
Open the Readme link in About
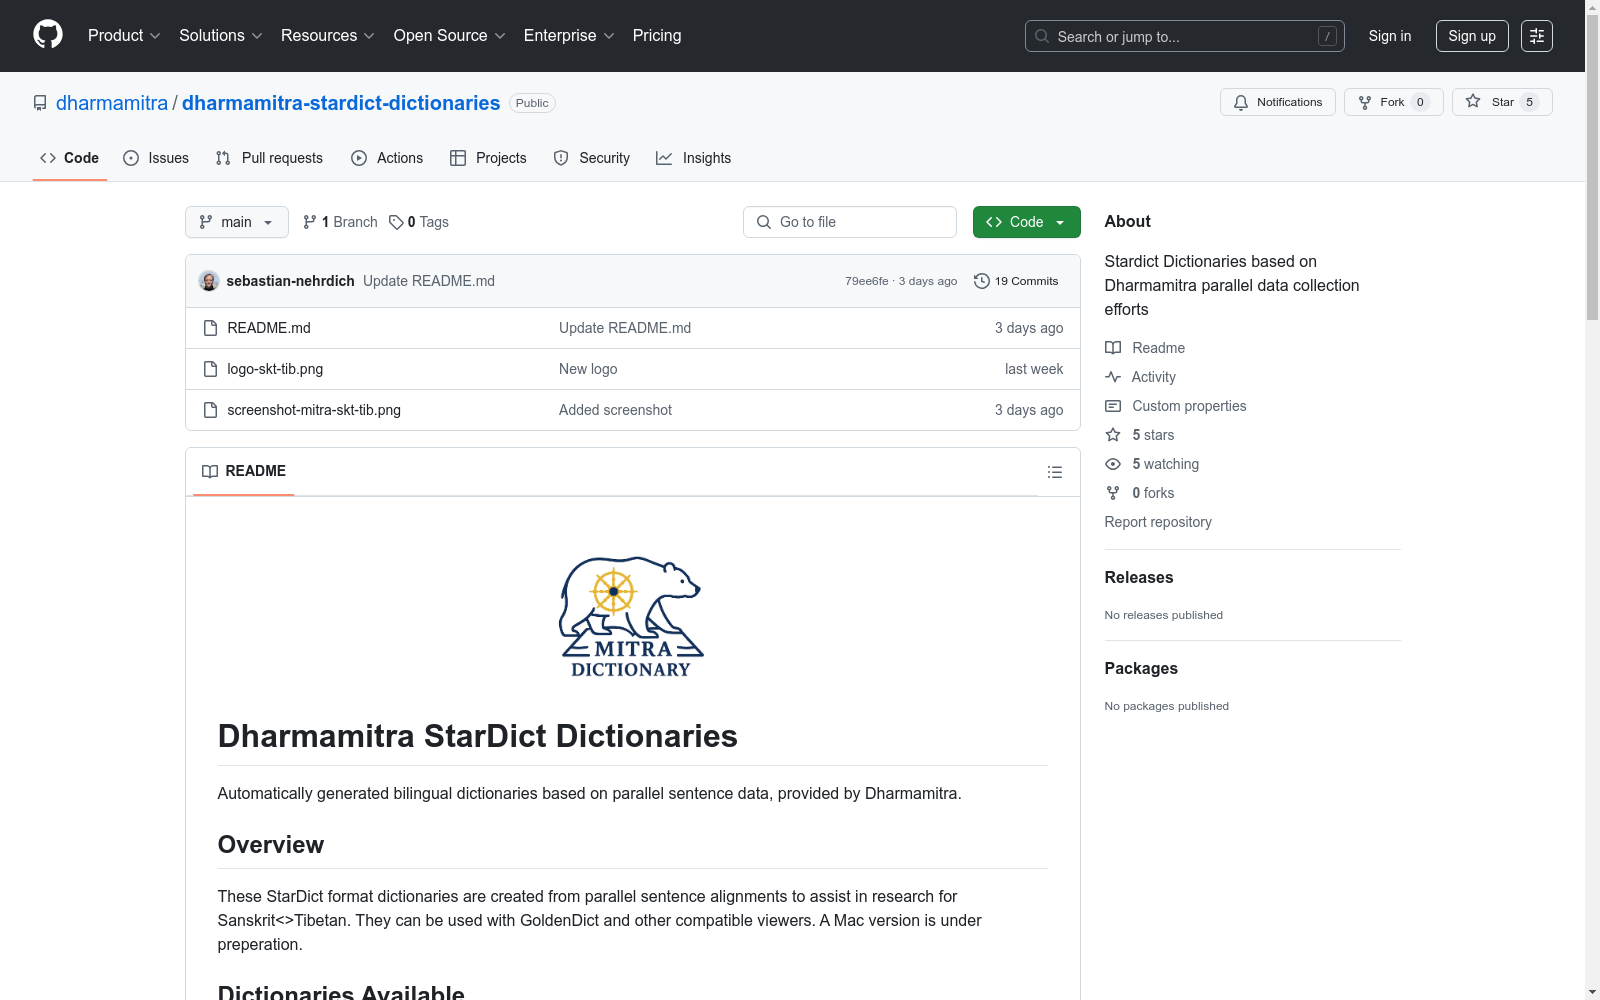coord(1145,348)
